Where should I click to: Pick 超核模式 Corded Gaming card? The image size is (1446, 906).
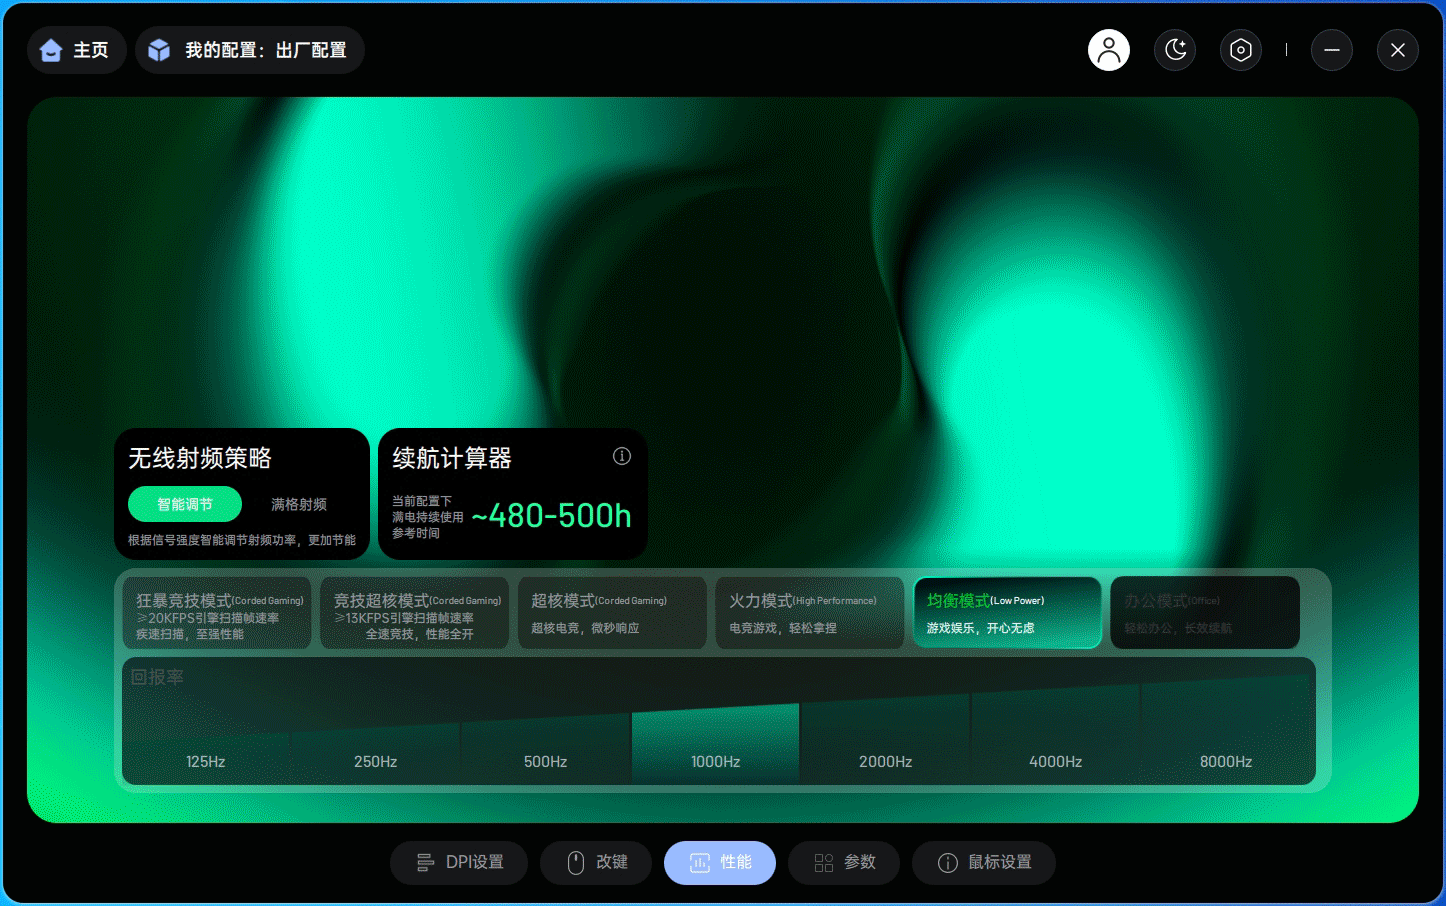click(x=612, y=613)
